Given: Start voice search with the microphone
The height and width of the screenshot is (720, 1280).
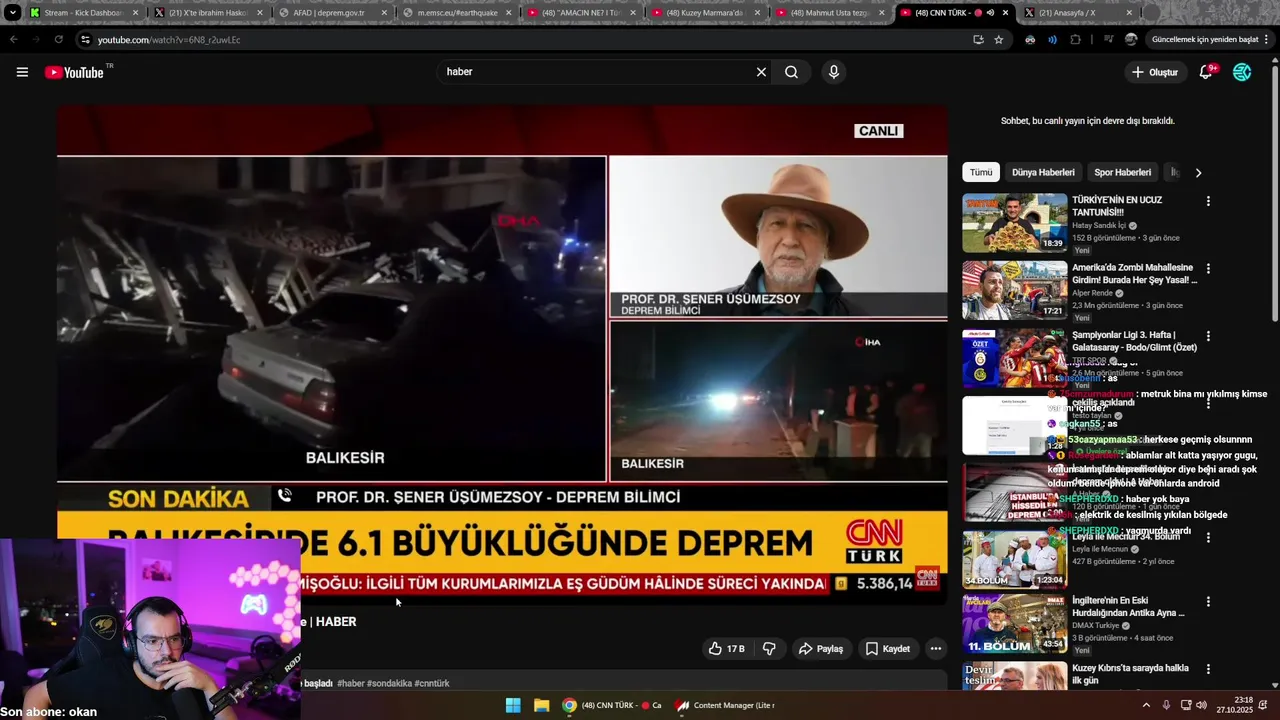Looking at the screenshot, I should click(834, 72).
